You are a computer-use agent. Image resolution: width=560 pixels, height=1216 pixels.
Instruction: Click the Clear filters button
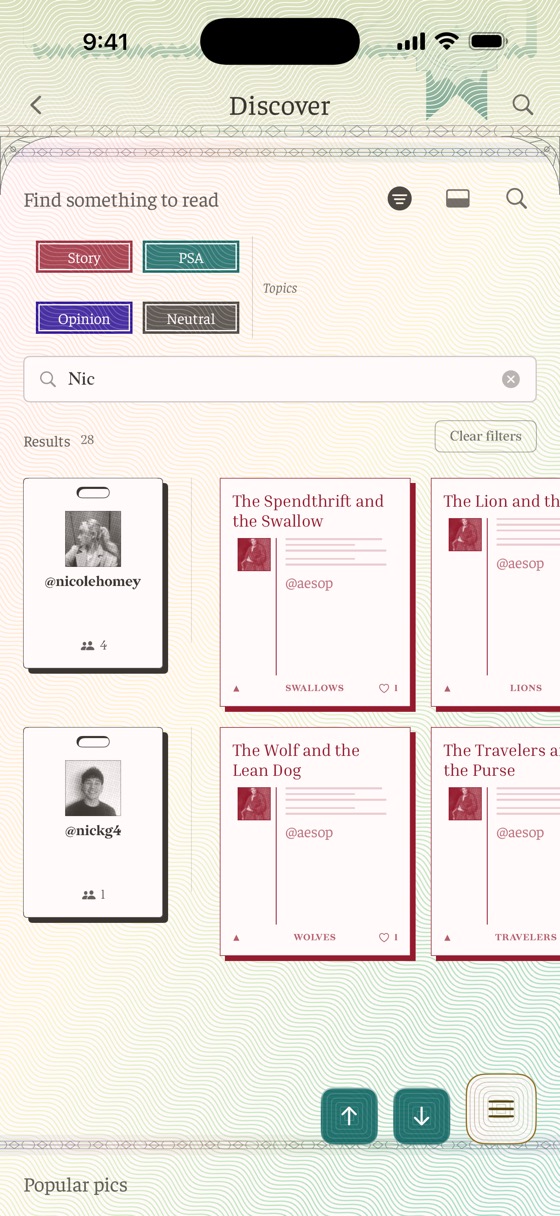[x=485, y=436]
